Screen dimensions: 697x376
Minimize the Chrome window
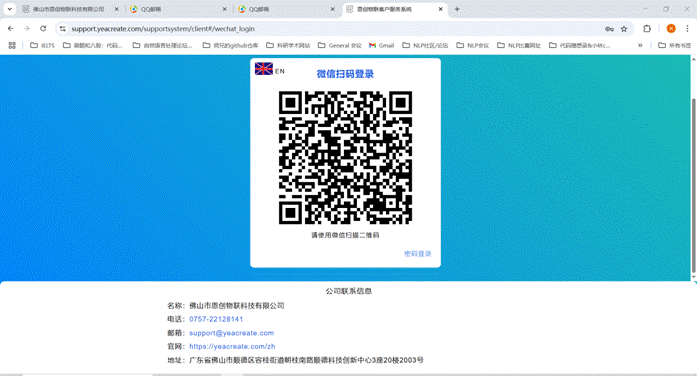[645, 8]
